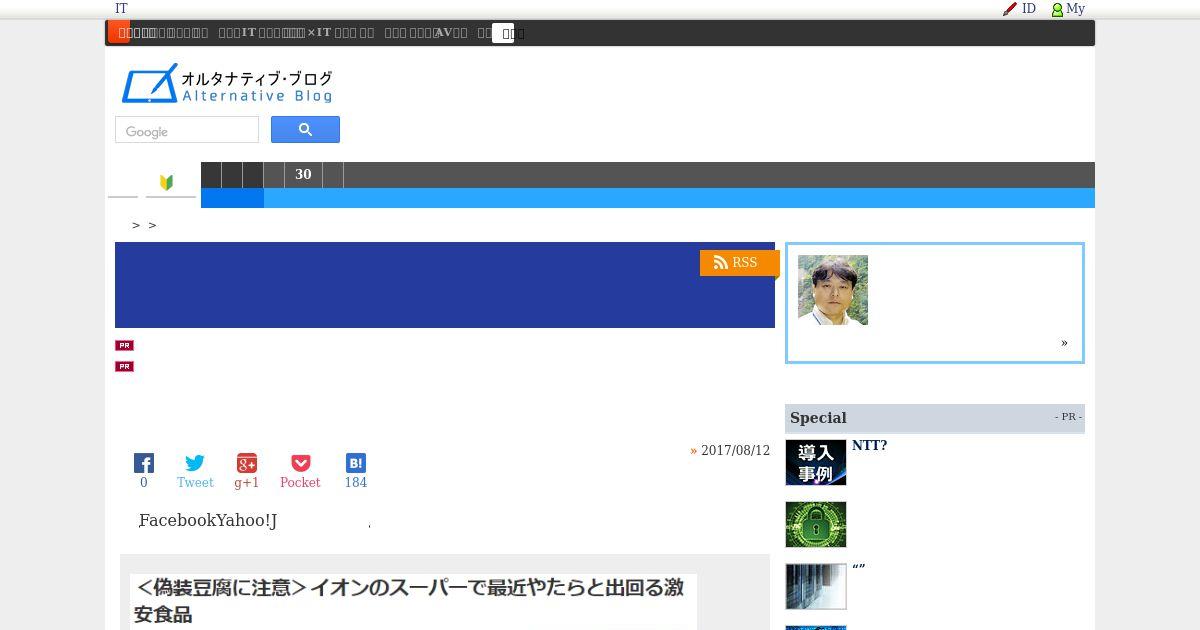Open the green My user icon link
The image size is (1200, 630).
click(x=1067, y=9)
